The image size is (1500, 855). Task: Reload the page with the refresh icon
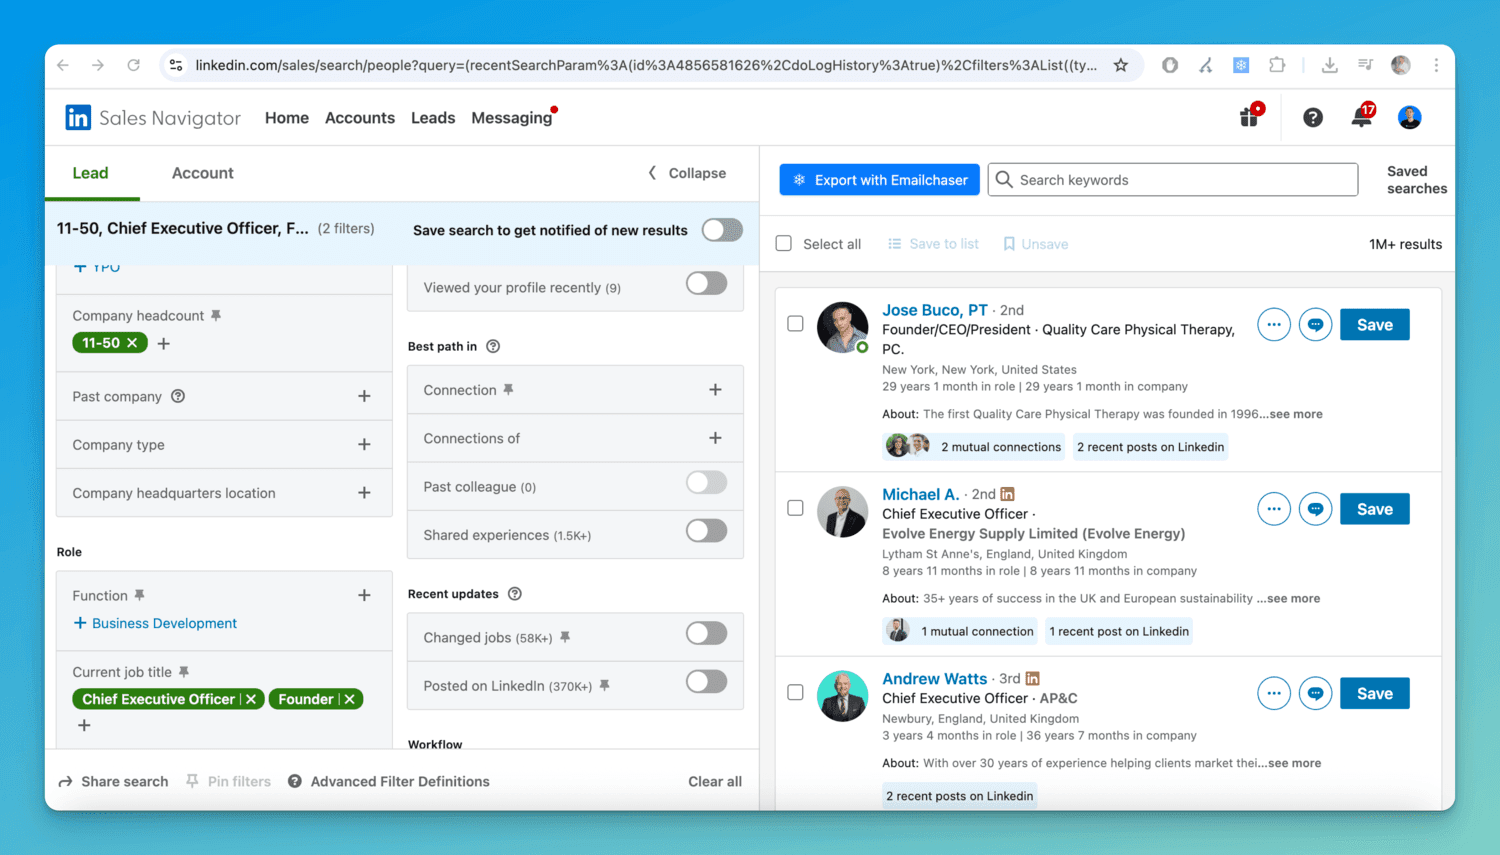[133, 65]
